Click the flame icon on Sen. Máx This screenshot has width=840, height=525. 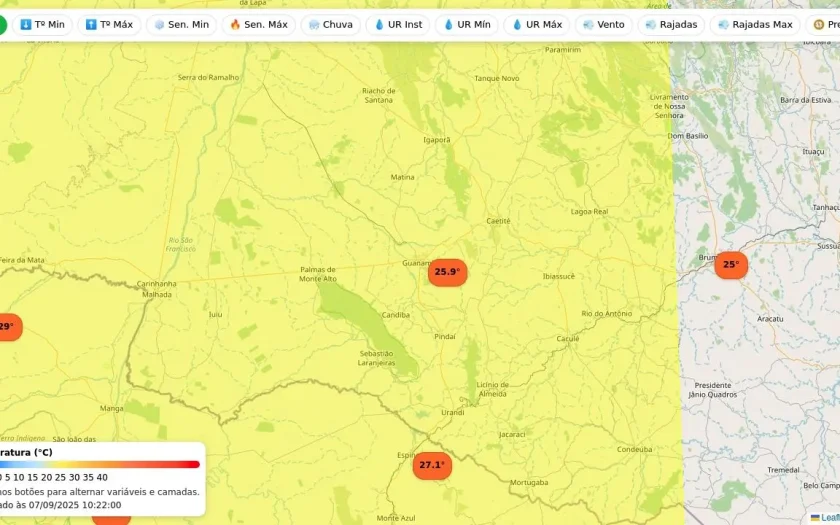tap(235, 25)
